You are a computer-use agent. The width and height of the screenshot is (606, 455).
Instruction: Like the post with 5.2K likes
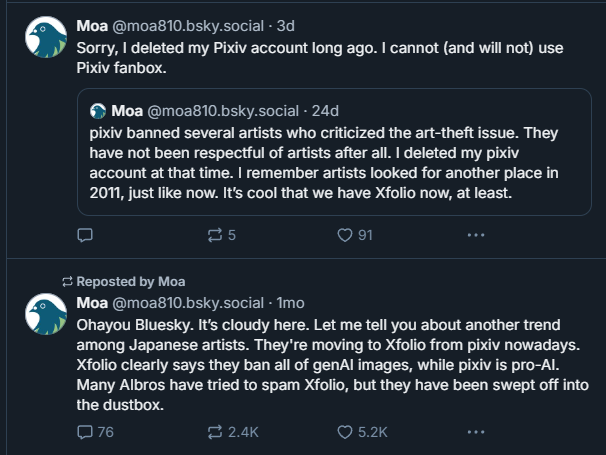click(345, 432)
